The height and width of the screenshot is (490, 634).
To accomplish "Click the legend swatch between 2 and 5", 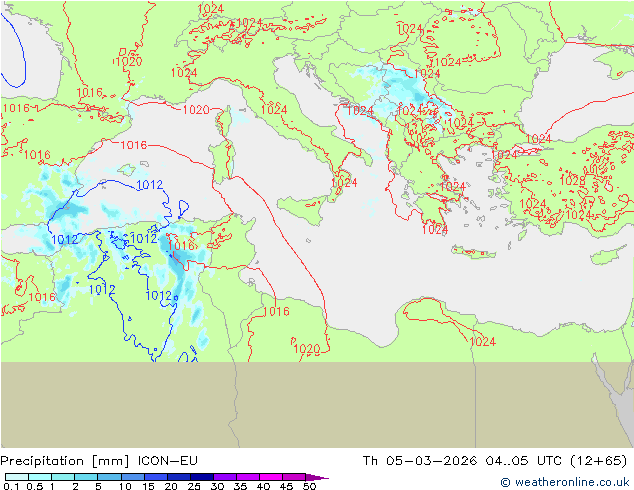I will (x=86, y=477).
